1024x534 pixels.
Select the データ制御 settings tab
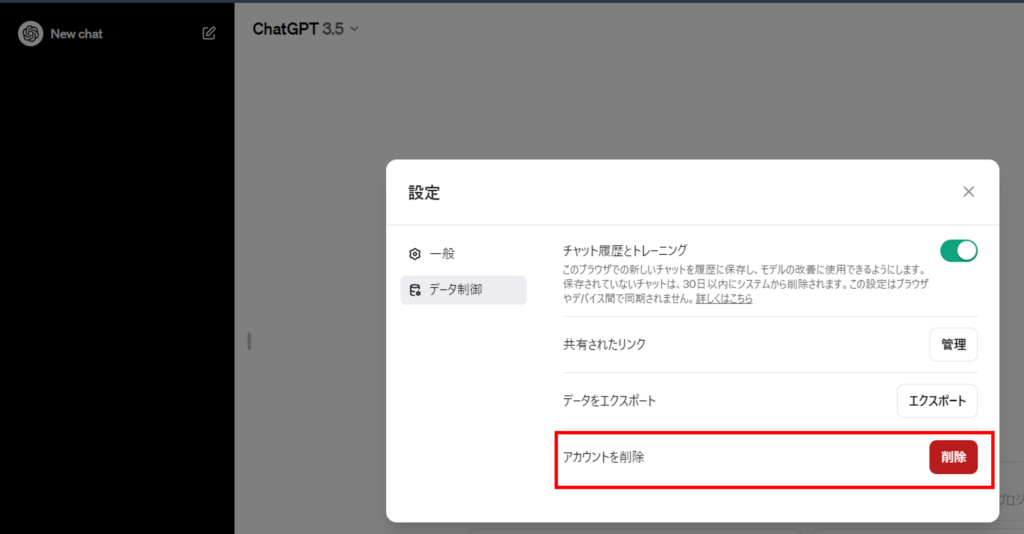[x=463, y=290]
